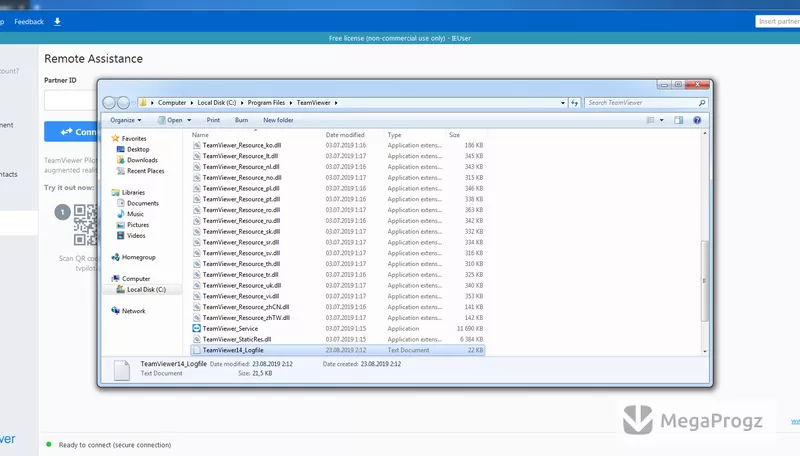Click the Favorites star icon

[x=115, y=138]
